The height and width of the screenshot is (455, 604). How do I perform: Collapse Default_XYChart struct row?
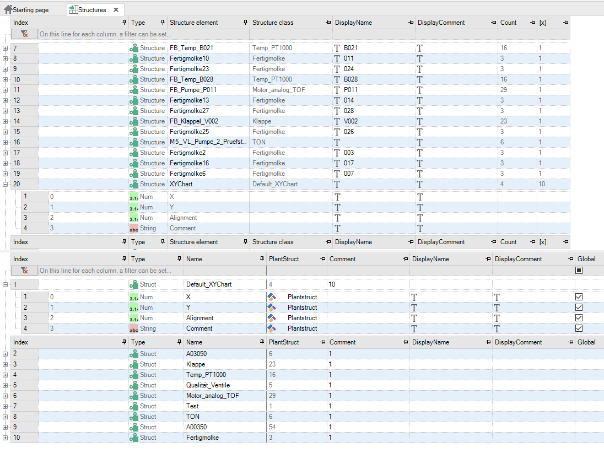5,284
